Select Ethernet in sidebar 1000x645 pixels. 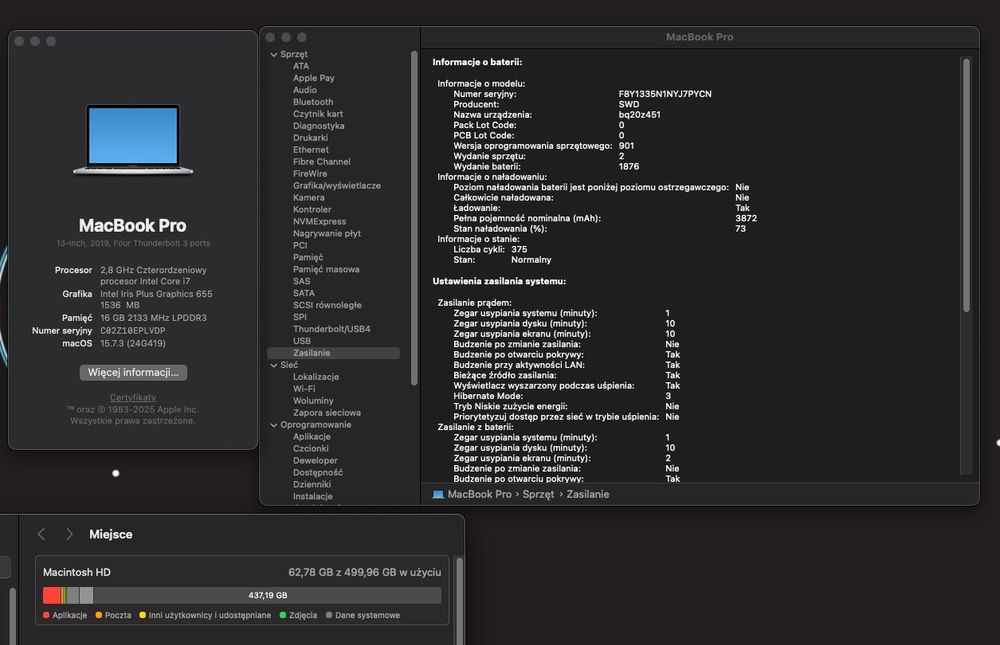311,150
